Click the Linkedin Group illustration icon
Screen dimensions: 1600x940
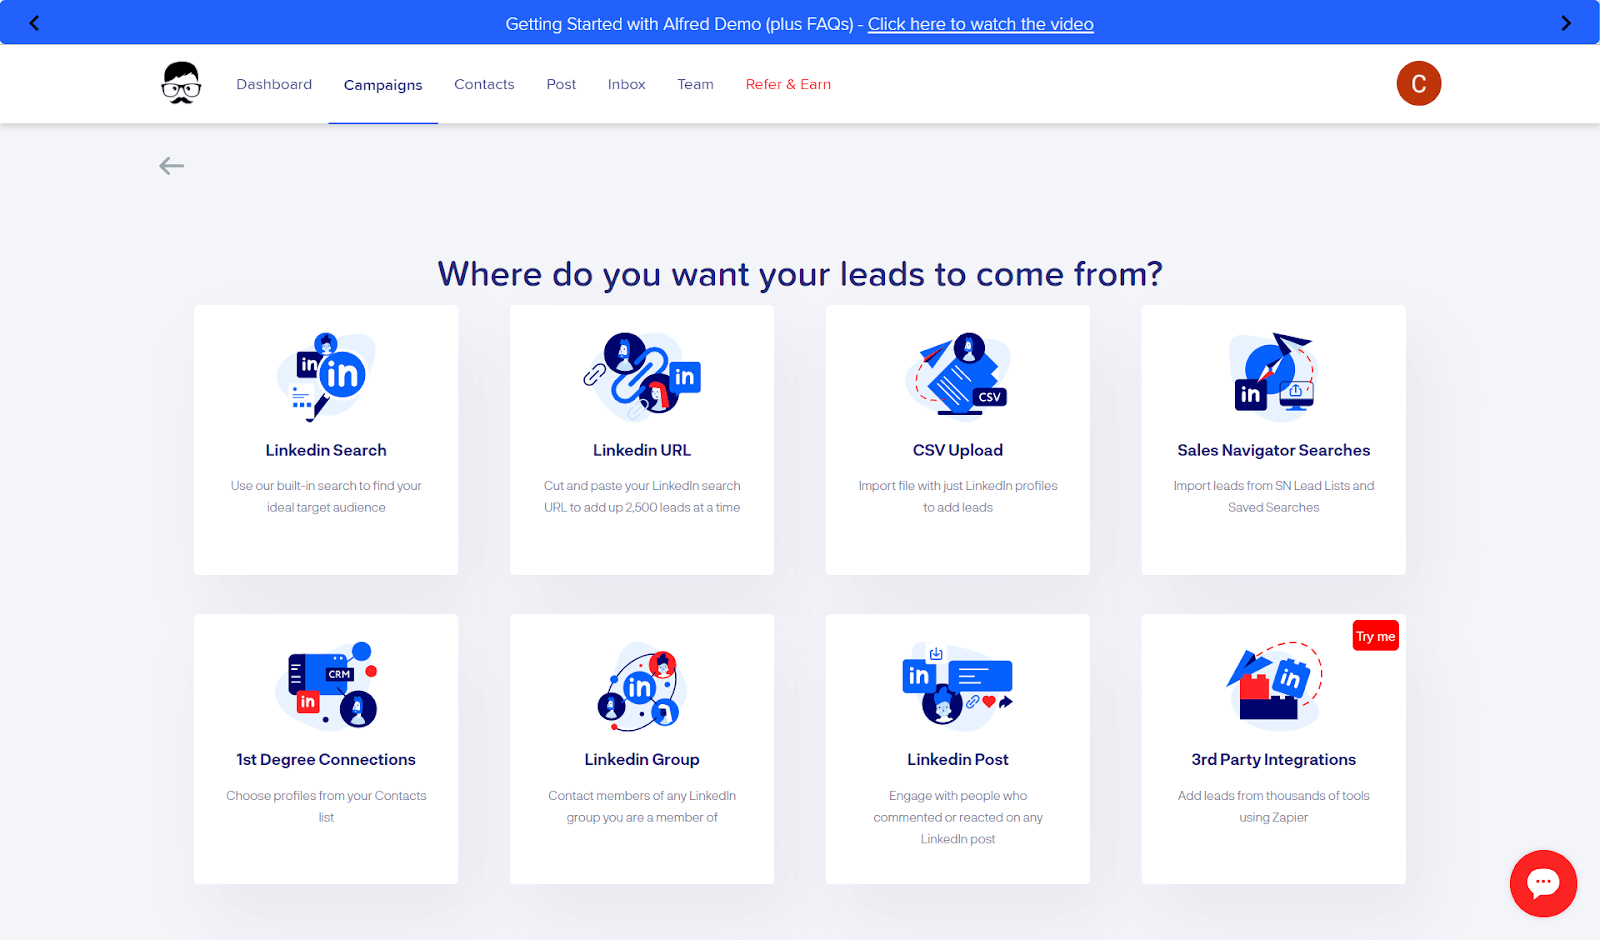point(640,686)
